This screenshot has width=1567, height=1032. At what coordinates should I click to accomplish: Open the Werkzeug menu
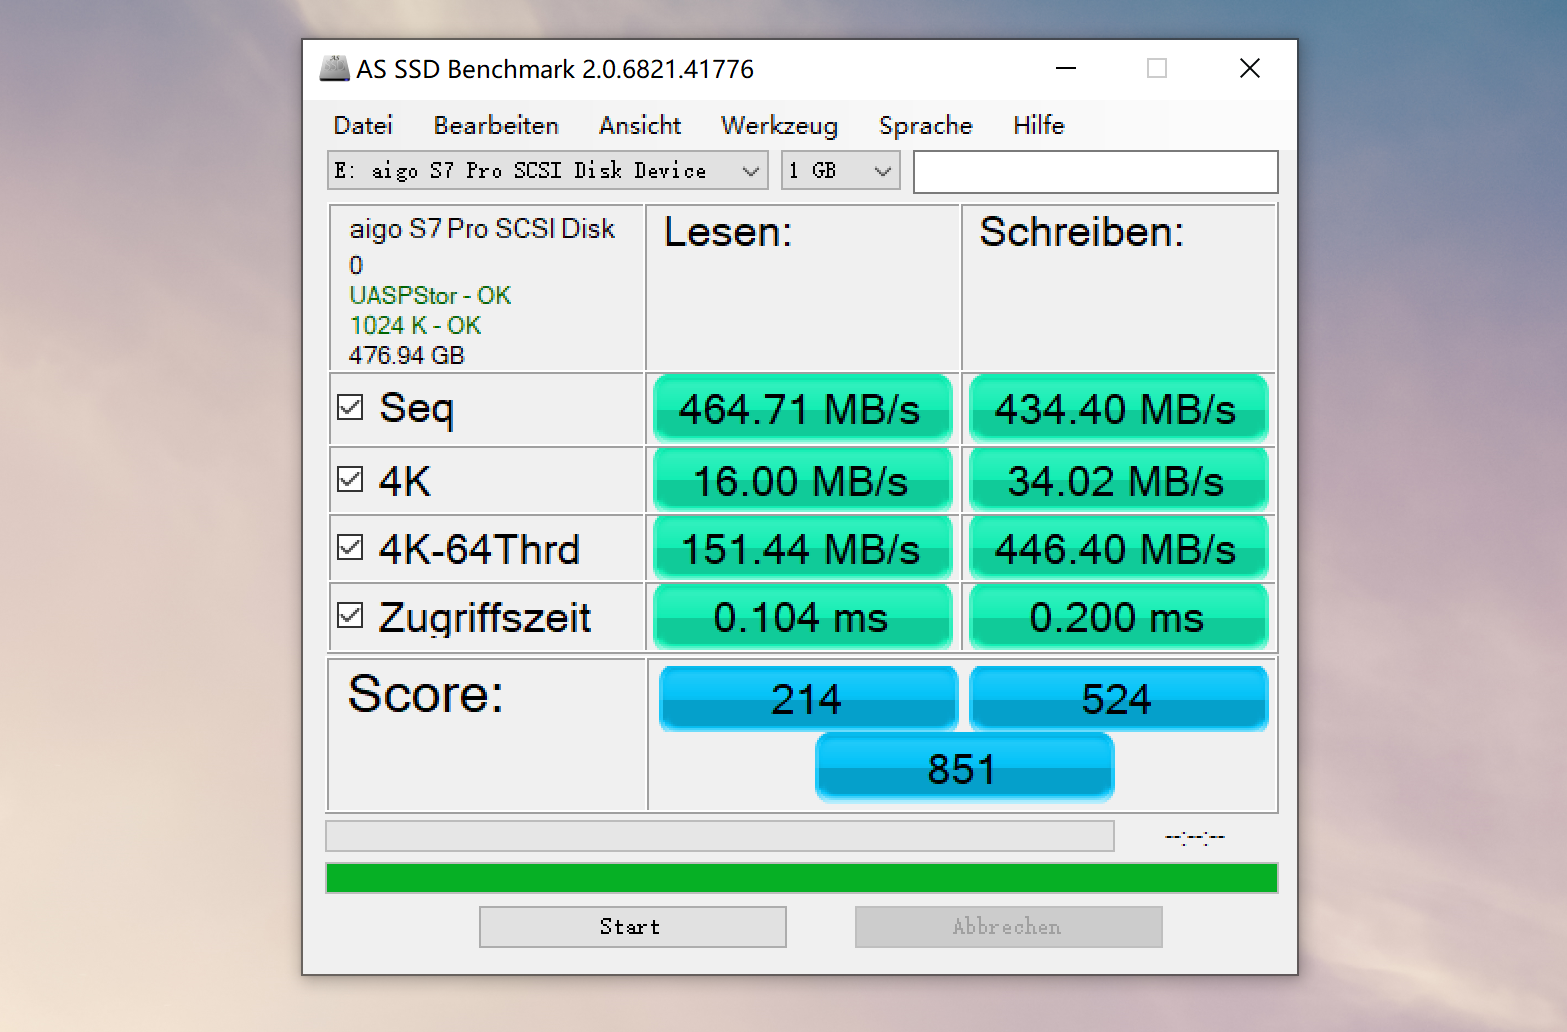(x=779, y=125)
